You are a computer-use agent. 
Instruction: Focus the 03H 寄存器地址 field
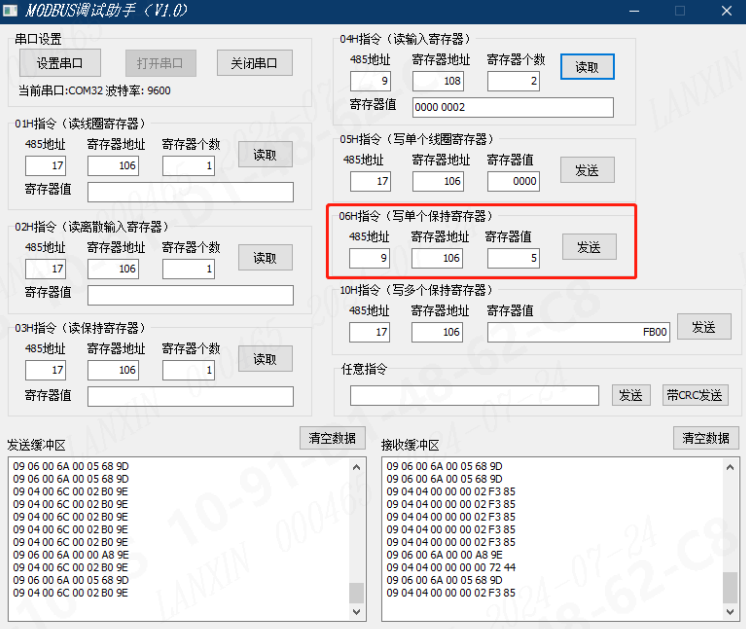click(113, 370)
